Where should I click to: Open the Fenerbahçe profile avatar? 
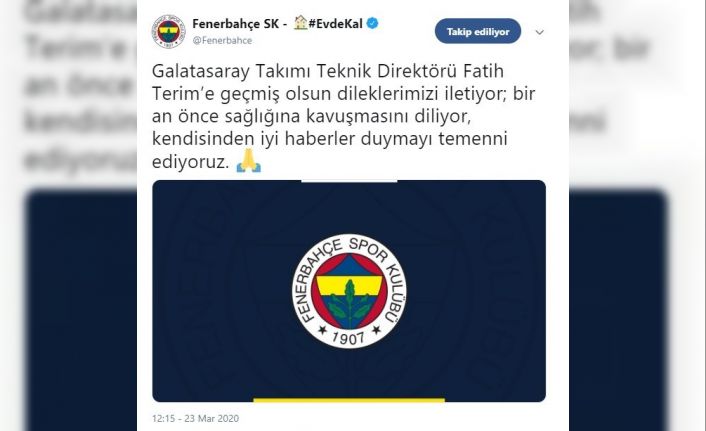(x=168, y=32)
